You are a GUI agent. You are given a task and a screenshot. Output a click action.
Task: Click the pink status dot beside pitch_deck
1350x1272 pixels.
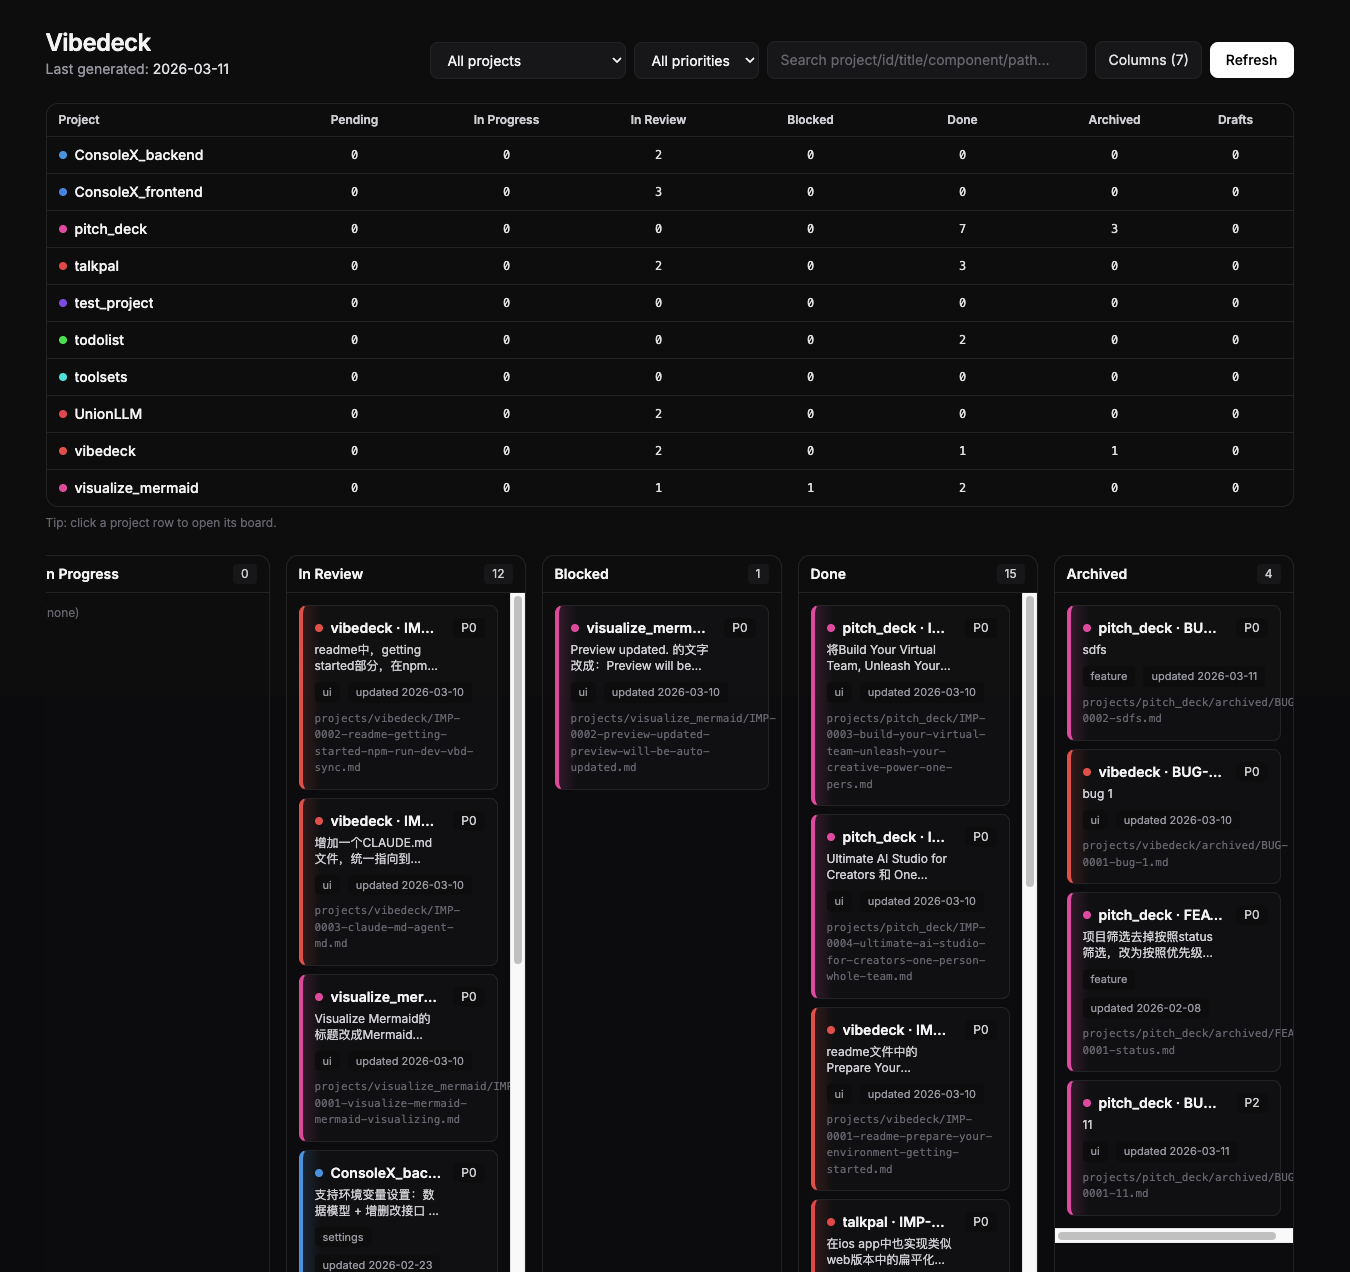(x=63, y=229)
